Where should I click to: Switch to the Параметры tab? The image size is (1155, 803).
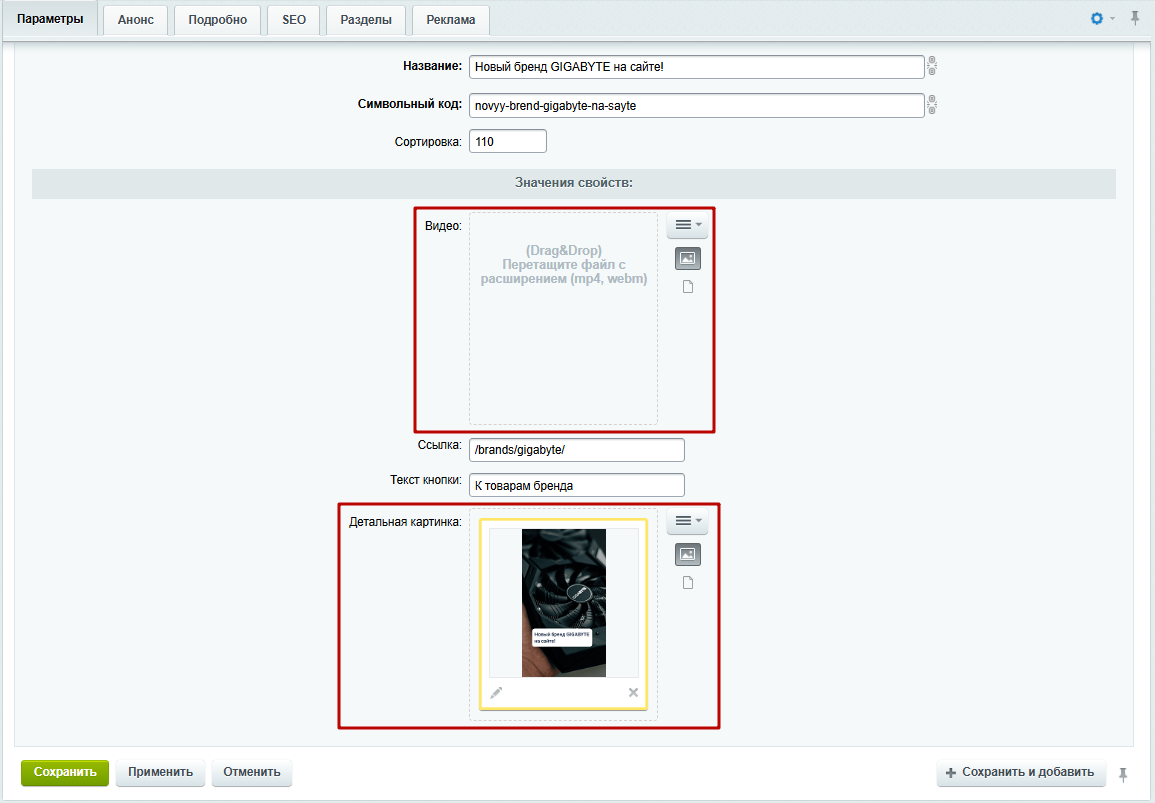point(50,19)
